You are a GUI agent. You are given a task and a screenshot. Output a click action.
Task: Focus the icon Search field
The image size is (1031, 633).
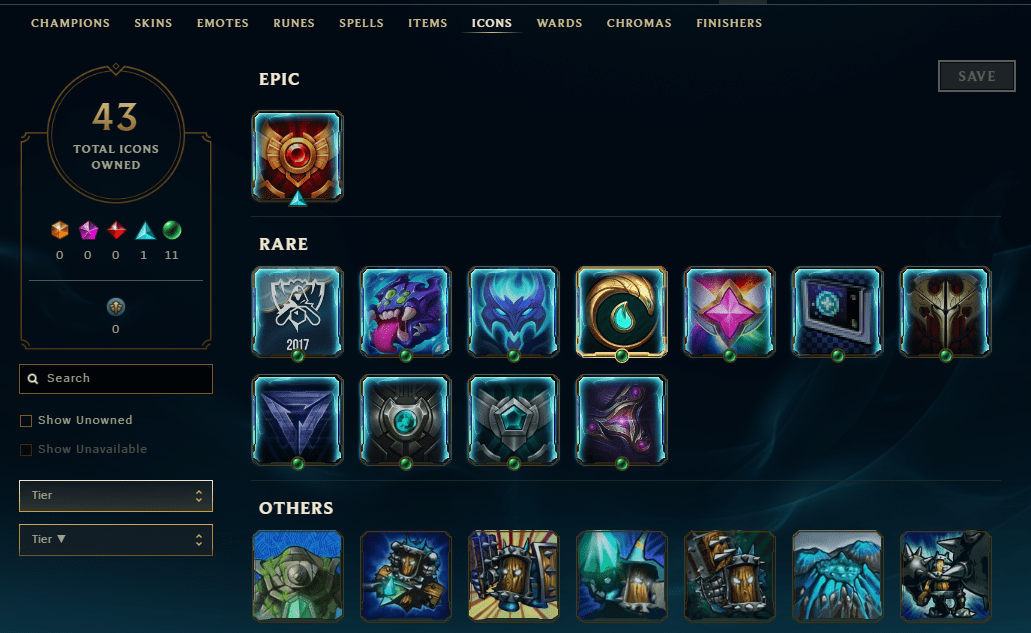pos(116,379)
